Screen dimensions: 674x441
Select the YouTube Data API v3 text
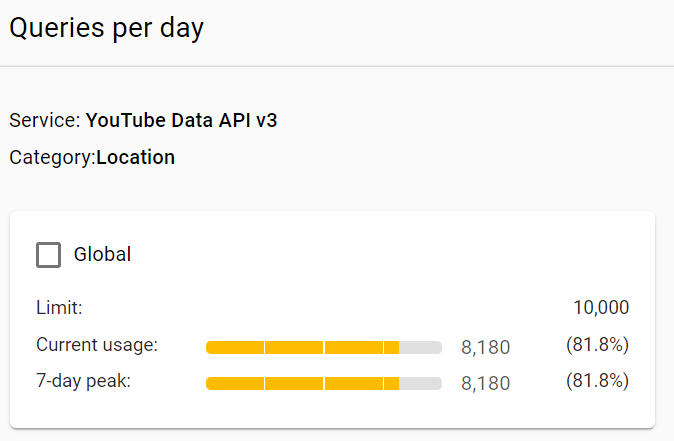pyautogui.click(x=181, y=121)
